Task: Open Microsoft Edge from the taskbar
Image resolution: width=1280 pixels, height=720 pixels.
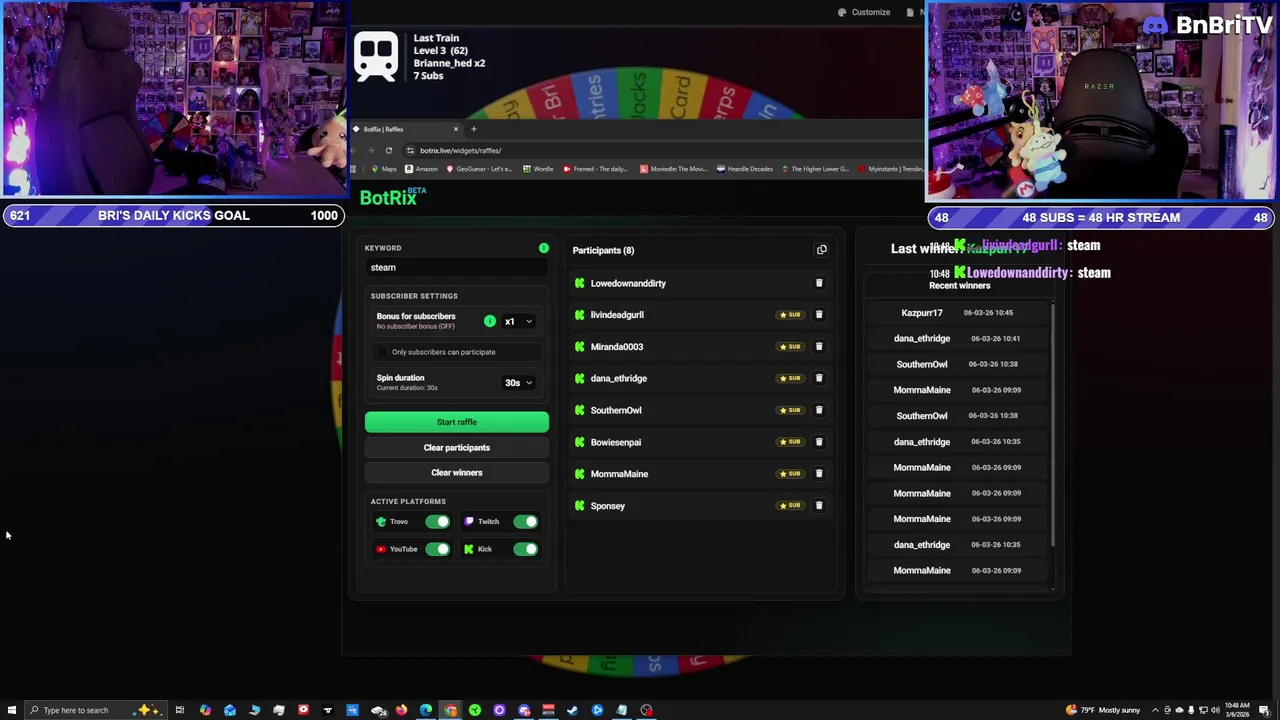Action: [x=426, y=710]
